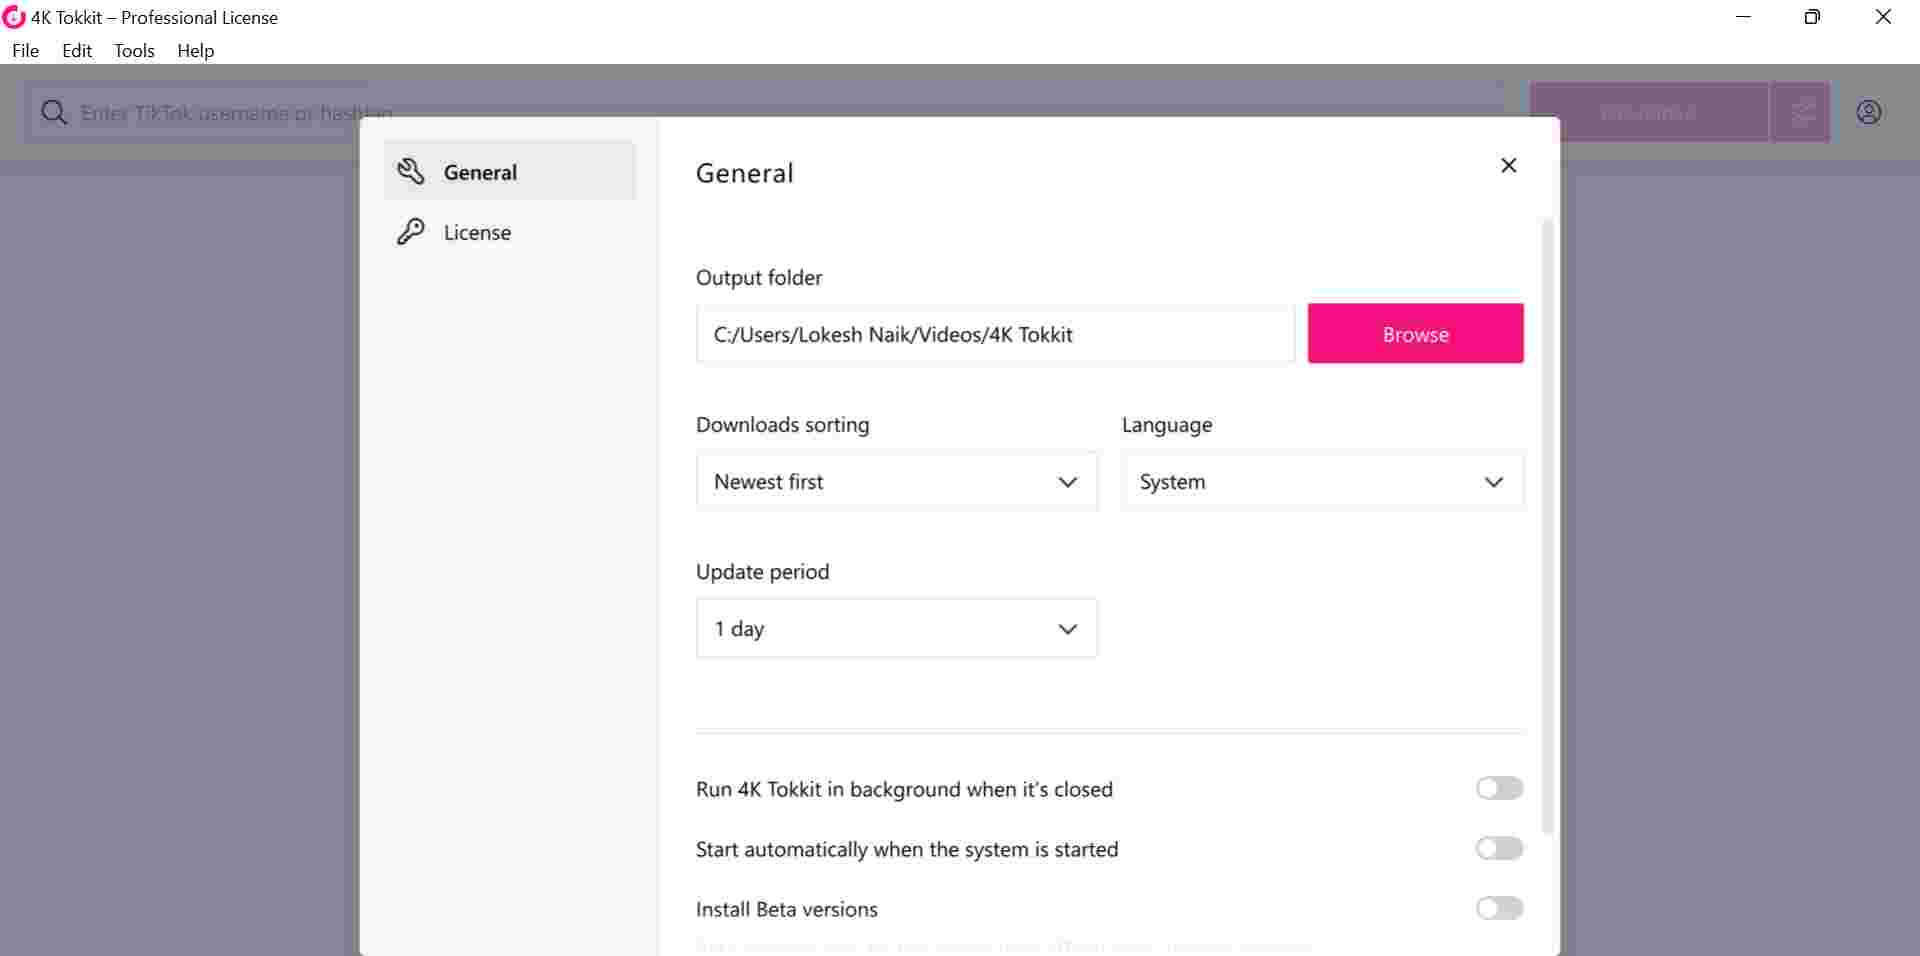Image resolution: width=1920 pixels, height=956 pixels.
Task: Expand the Language dropdown
Action: pos(1322,481)
